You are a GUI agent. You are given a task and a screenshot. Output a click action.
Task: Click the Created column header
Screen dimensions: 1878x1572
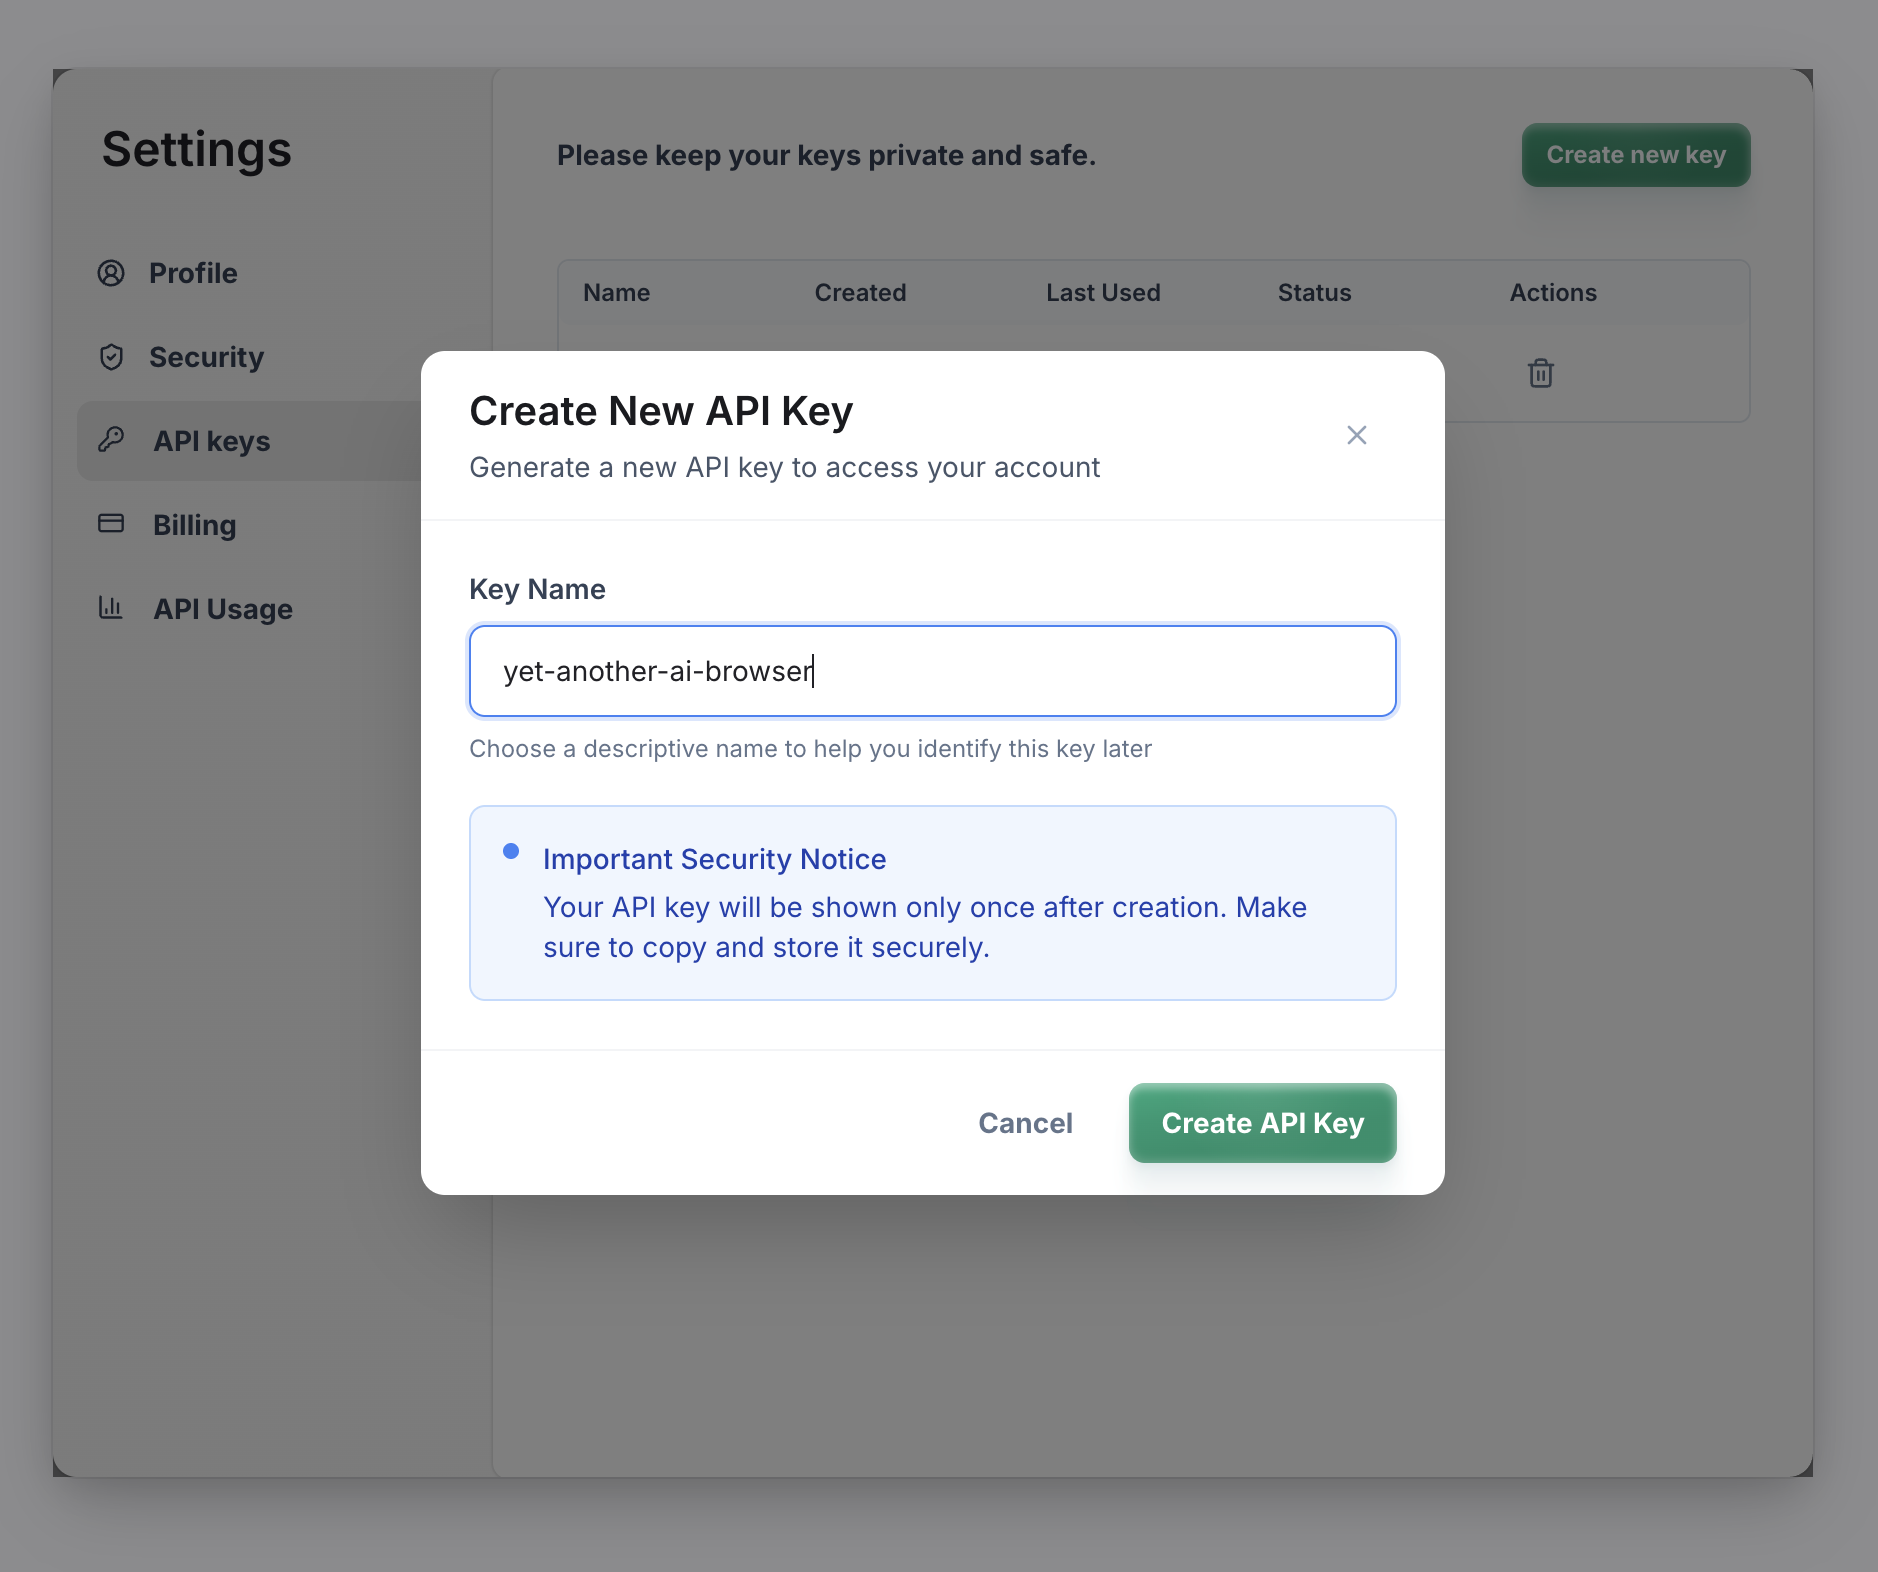click(860, 292)
